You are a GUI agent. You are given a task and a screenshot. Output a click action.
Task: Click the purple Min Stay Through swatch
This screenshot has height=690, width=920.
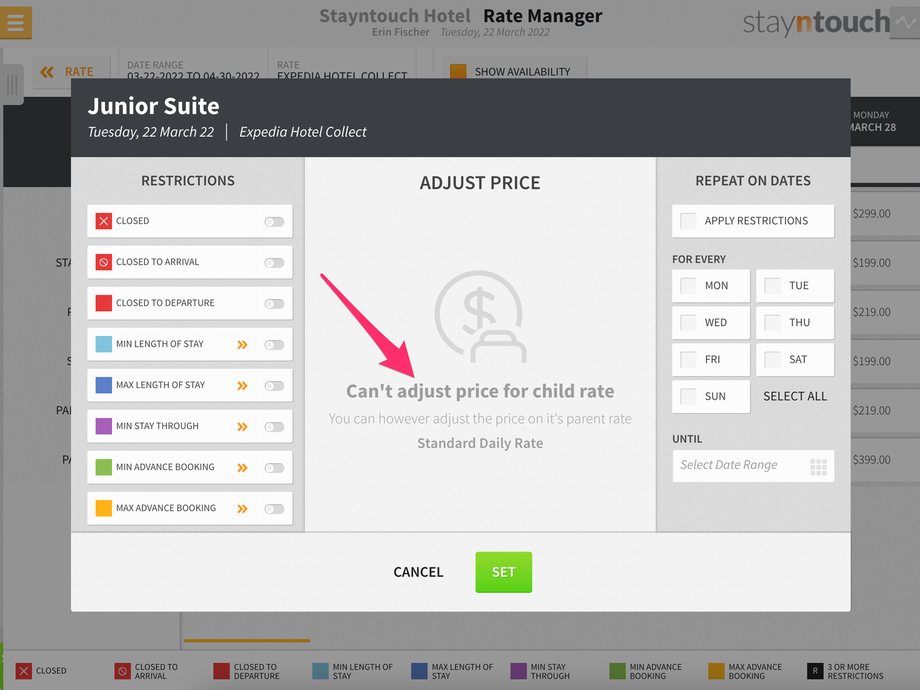(x=104, y=427)
